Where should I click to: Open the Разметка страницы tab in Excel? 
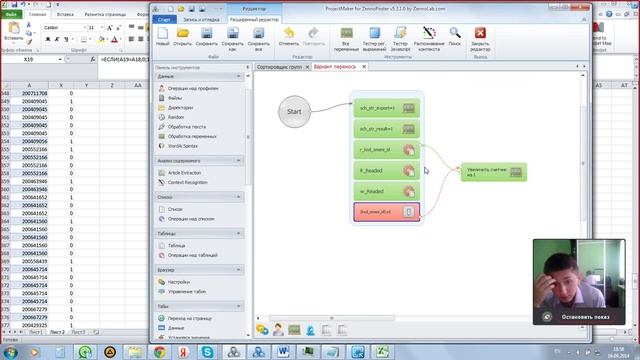105,14
